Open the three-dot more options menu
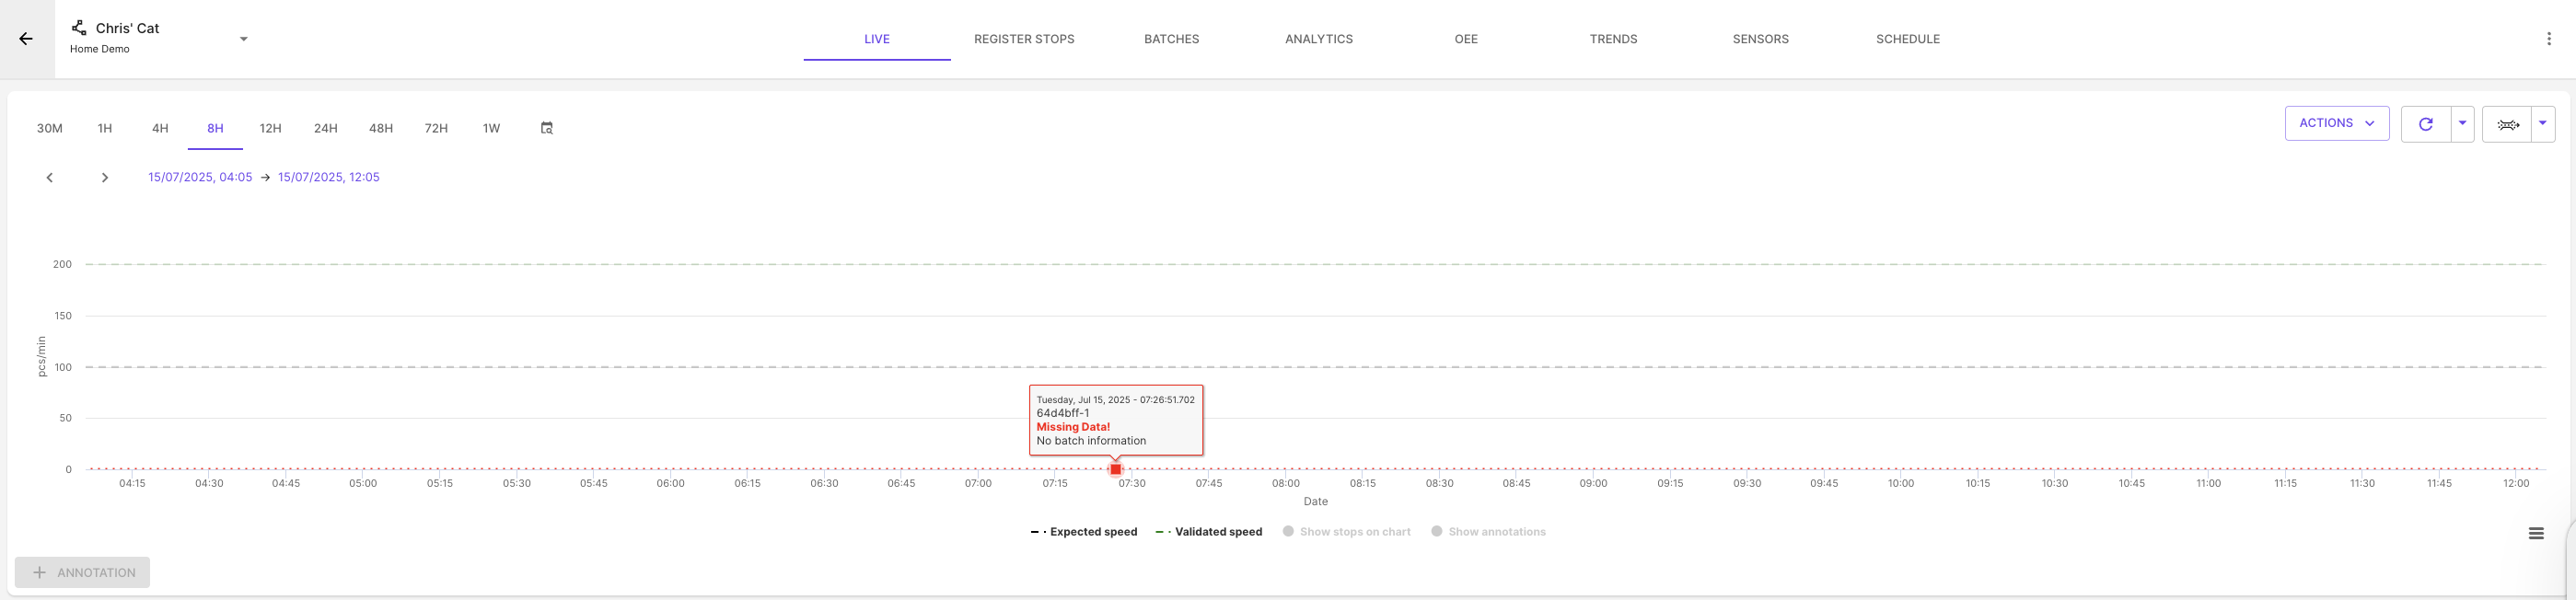2576x600 pixels. pyautogui.click(x=2548, y=39)
